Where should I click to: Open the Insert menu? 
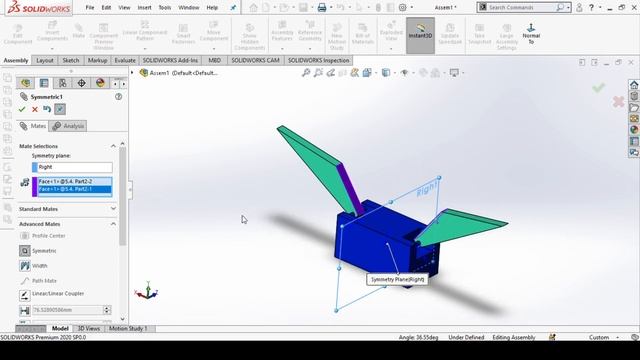144,7
